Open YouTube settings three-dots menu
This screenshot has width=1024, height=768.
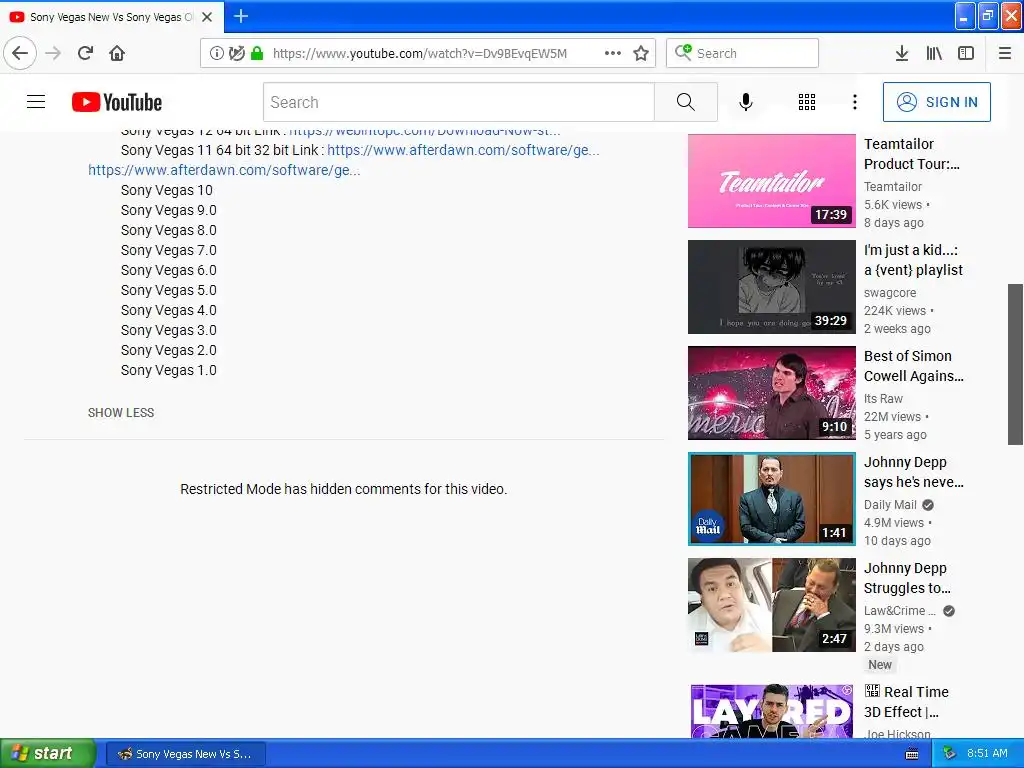(854, 102)
